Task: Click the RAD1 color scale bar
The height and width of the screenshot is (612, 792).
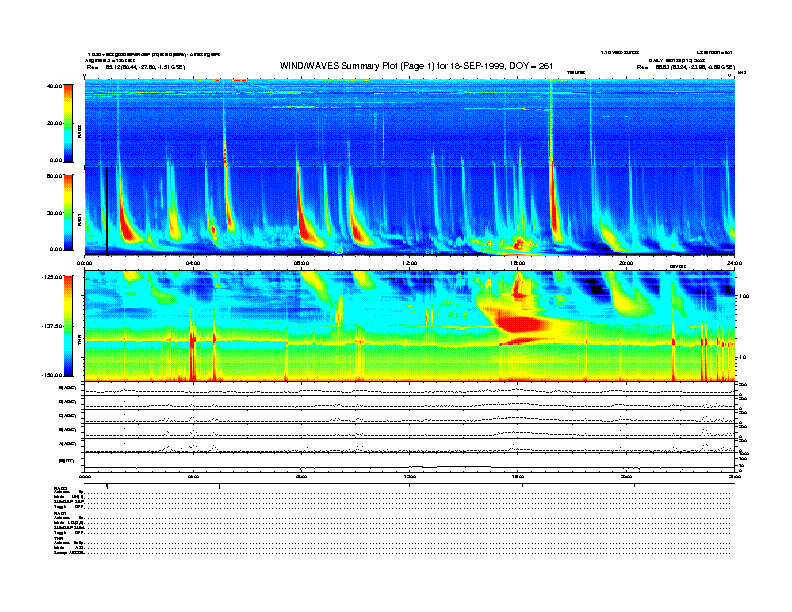Action: 68,212
